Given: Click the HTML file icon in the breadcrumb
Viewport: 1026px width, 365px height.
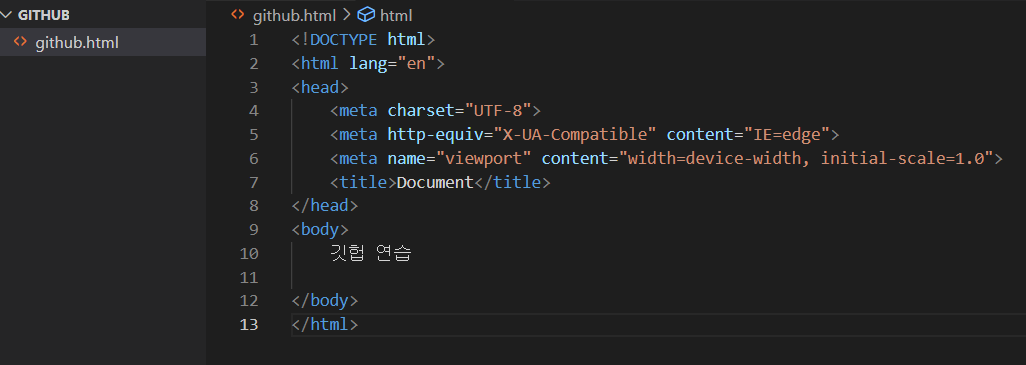Looking at the screenshot, I should (x=238, y=14).
